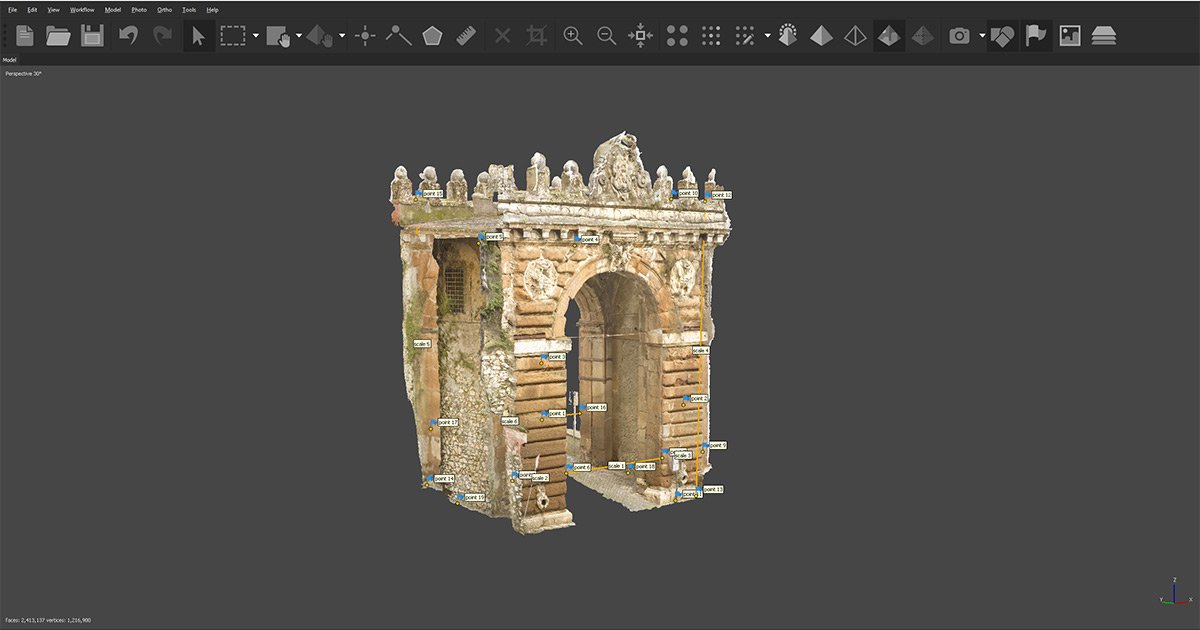Viewport: 1200px width, 630px height.
Task: Click the 'Perspective 30°' view label
Action: point(24,74)
